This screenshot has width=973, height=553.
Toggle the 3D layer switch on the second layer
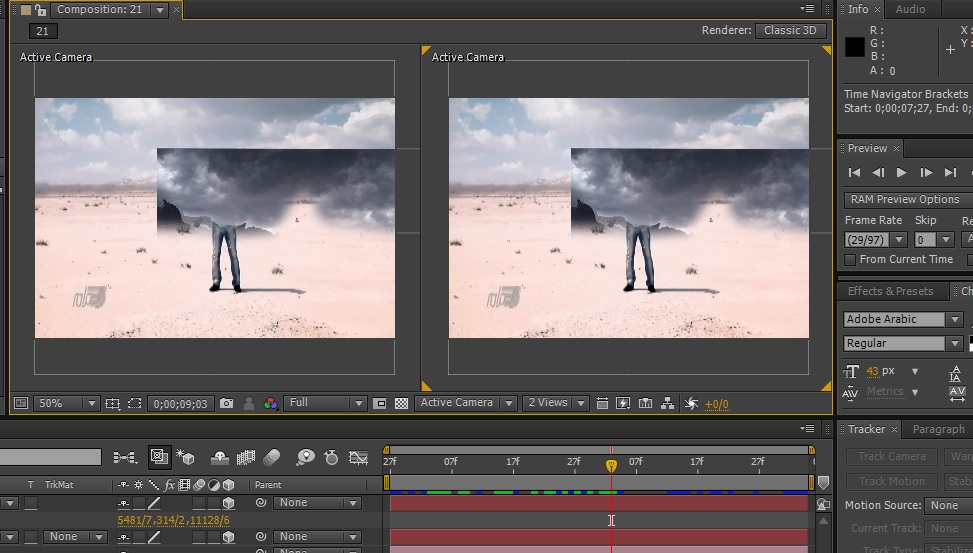pos(228,537)
